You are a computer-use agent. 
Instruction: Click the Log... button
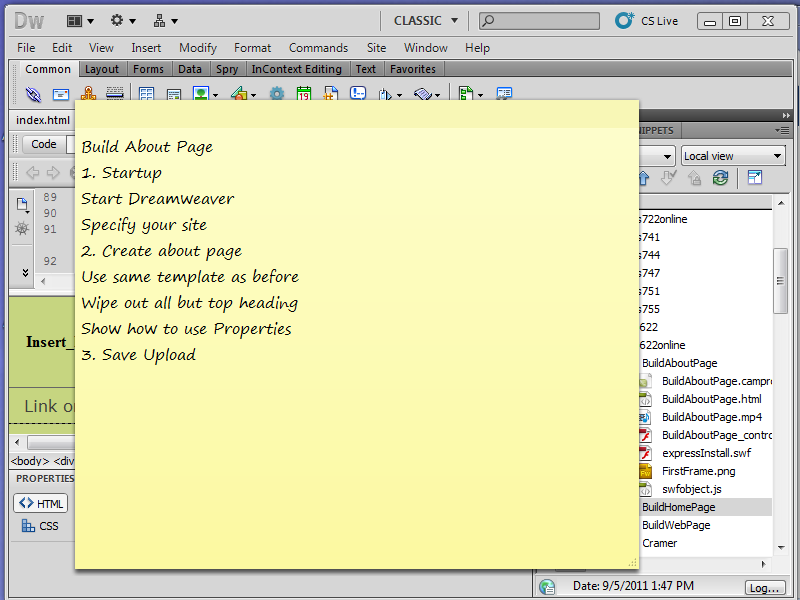point(764,587)
